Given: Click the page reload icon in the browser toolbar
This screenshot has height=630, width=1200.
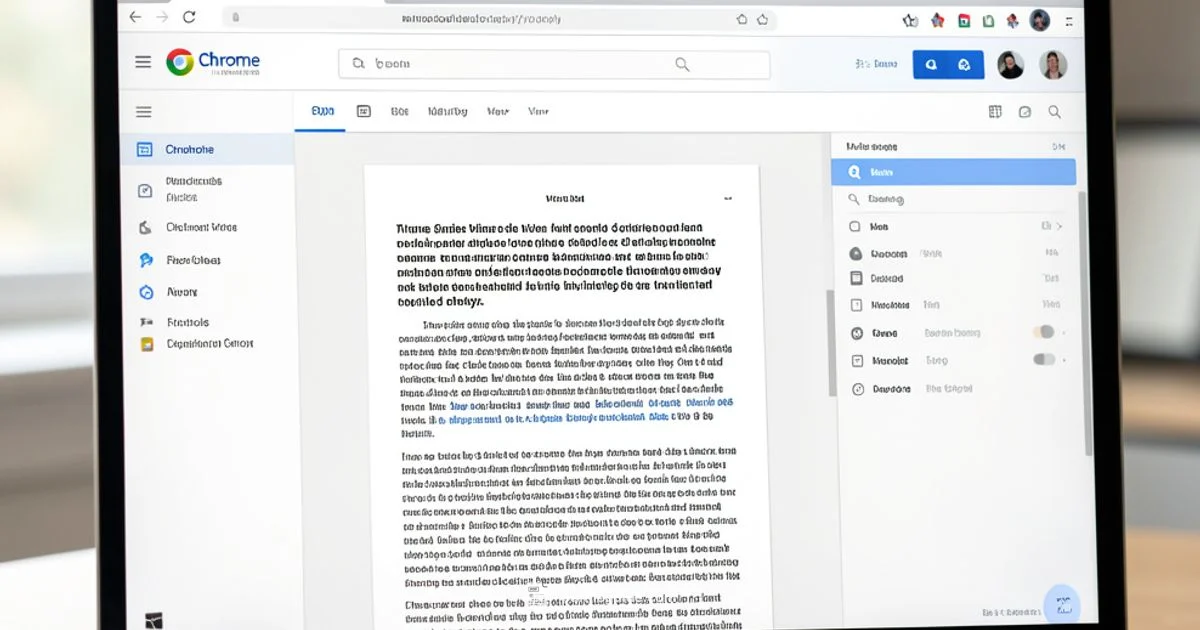Looking at the screenshot, I should [x=191, y=17].
